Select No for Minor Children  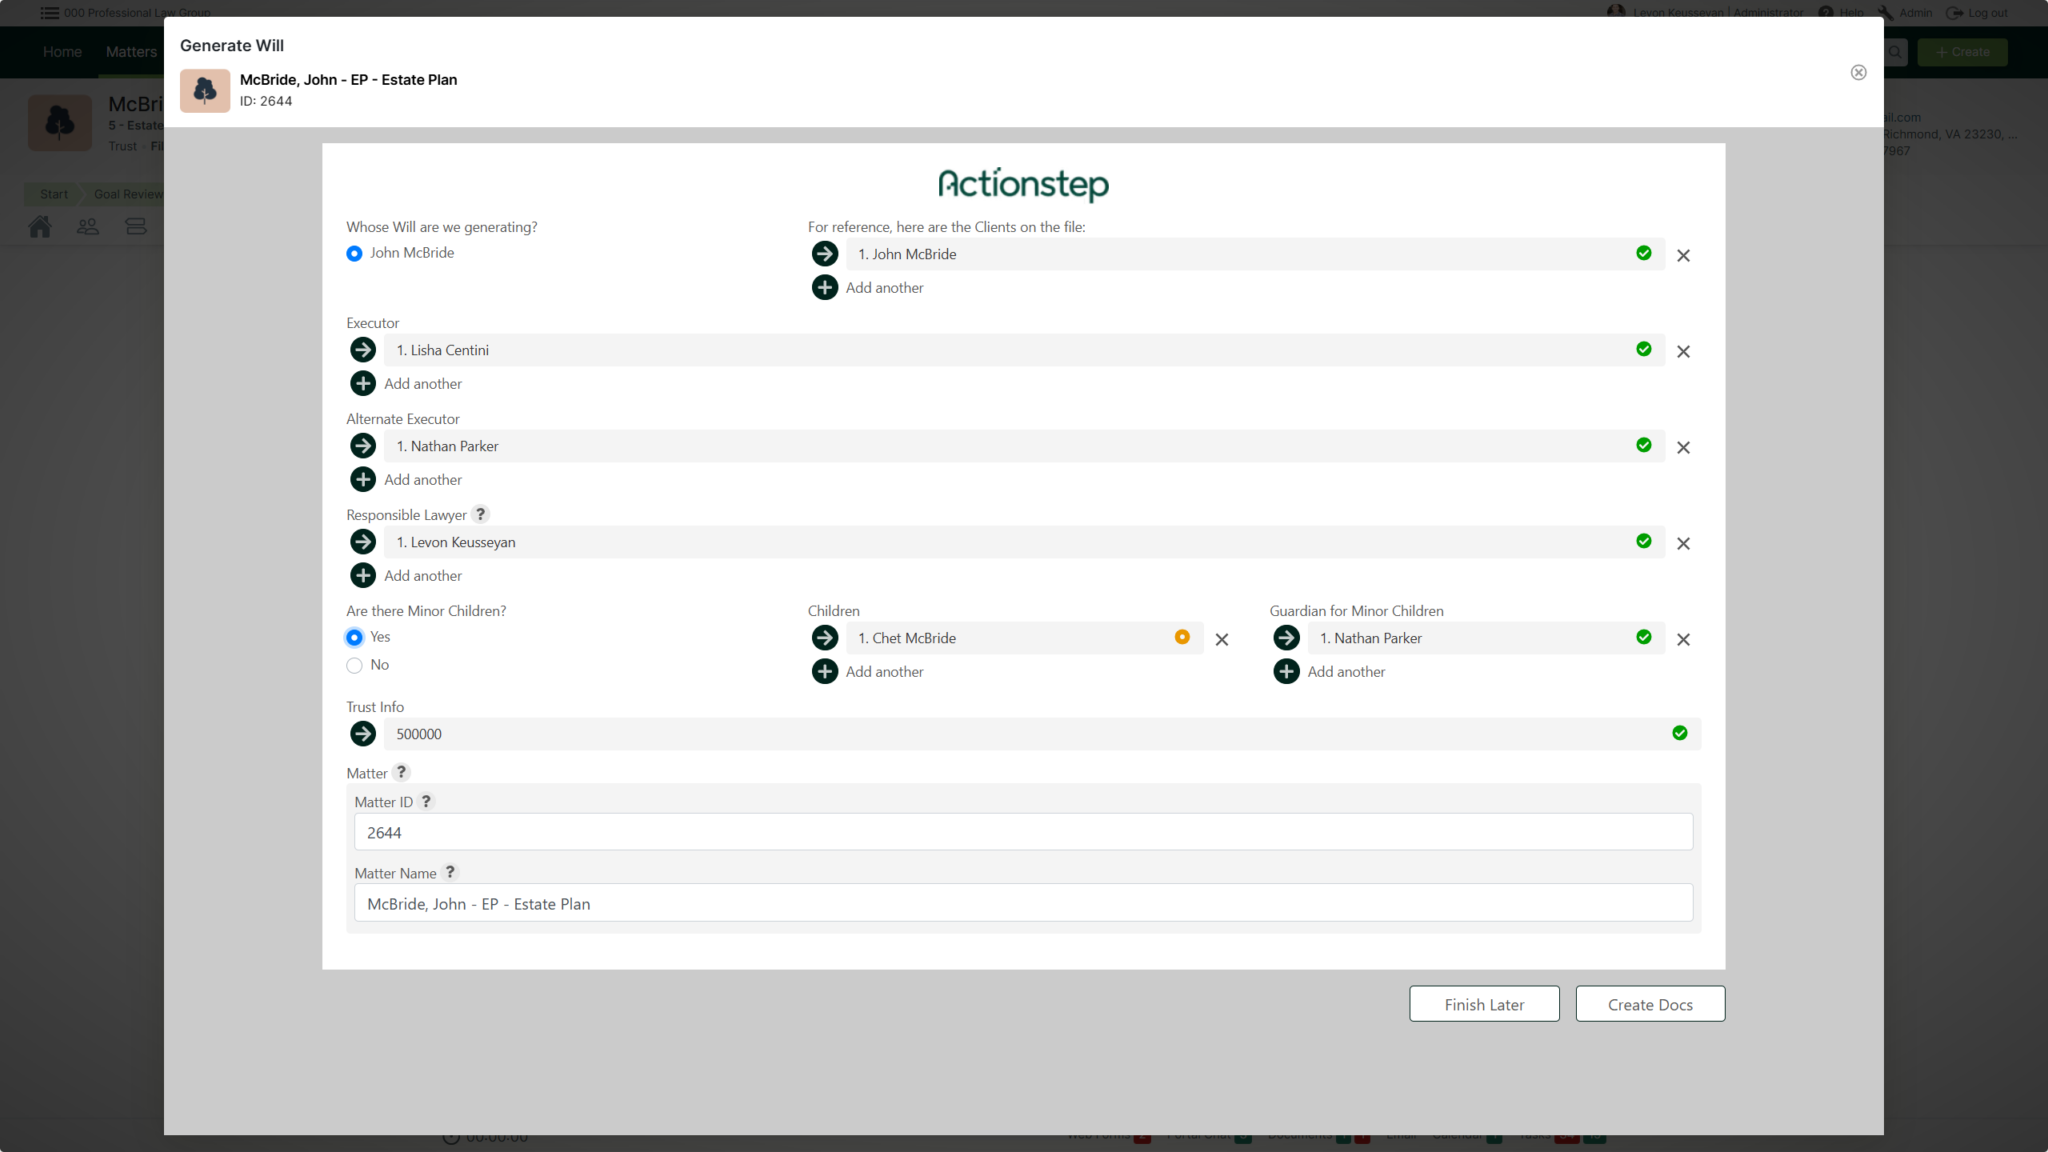354,666
